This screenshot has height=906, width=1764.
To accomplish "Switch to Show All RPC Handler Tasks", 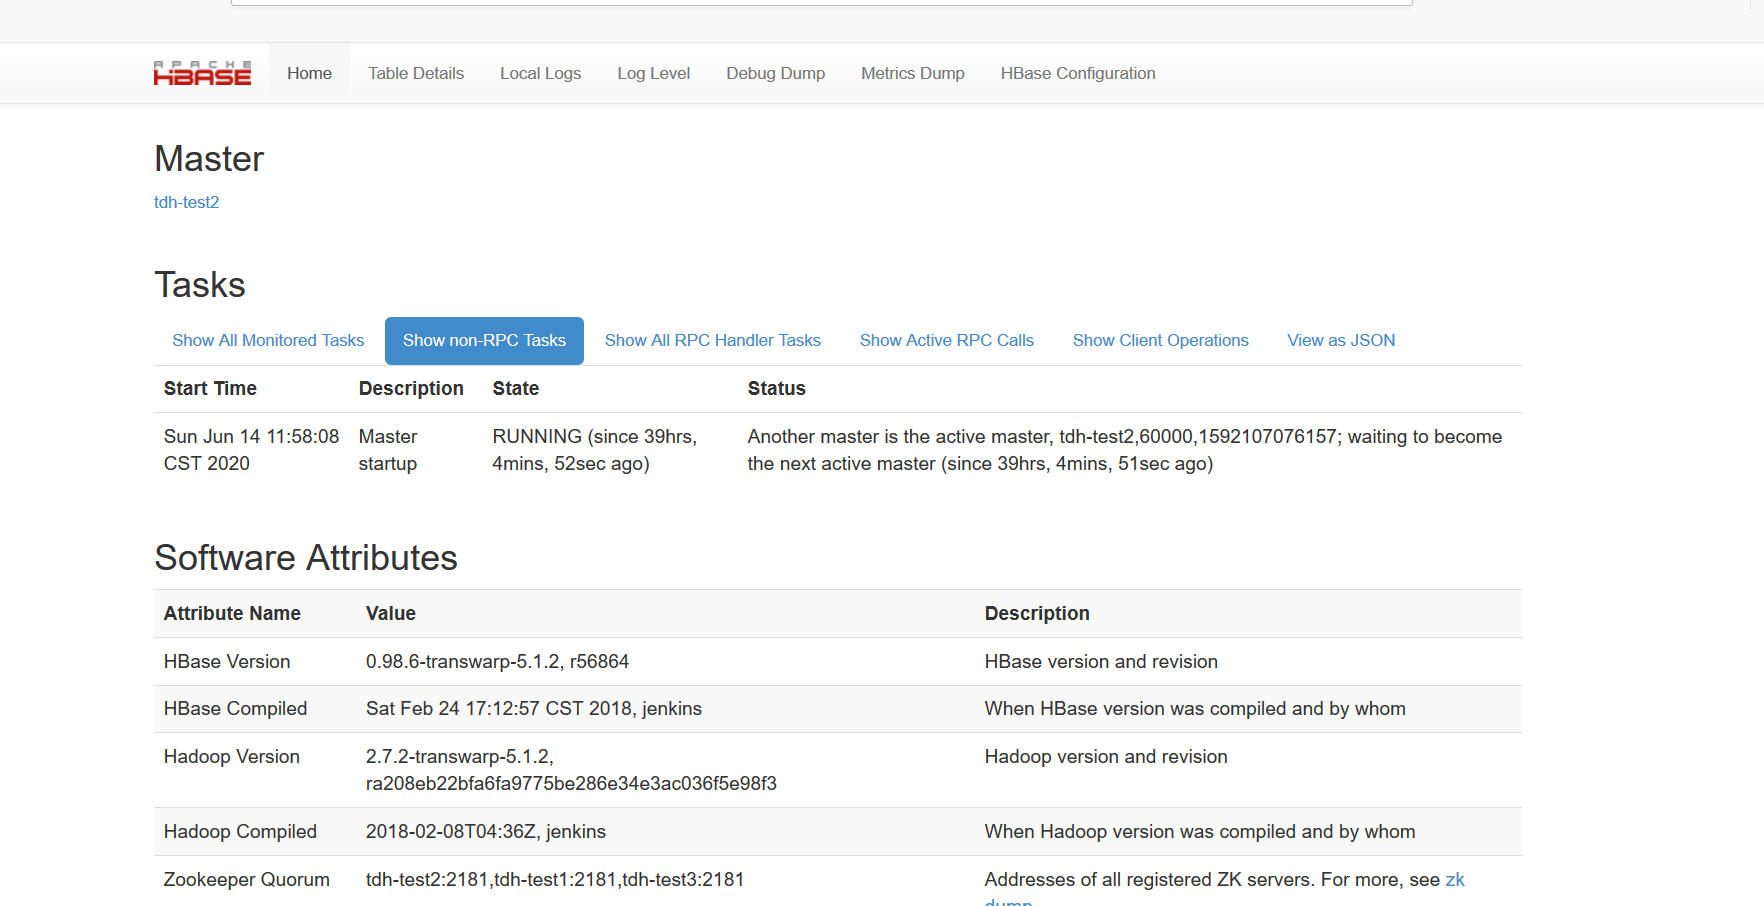I will click(712, 340).
